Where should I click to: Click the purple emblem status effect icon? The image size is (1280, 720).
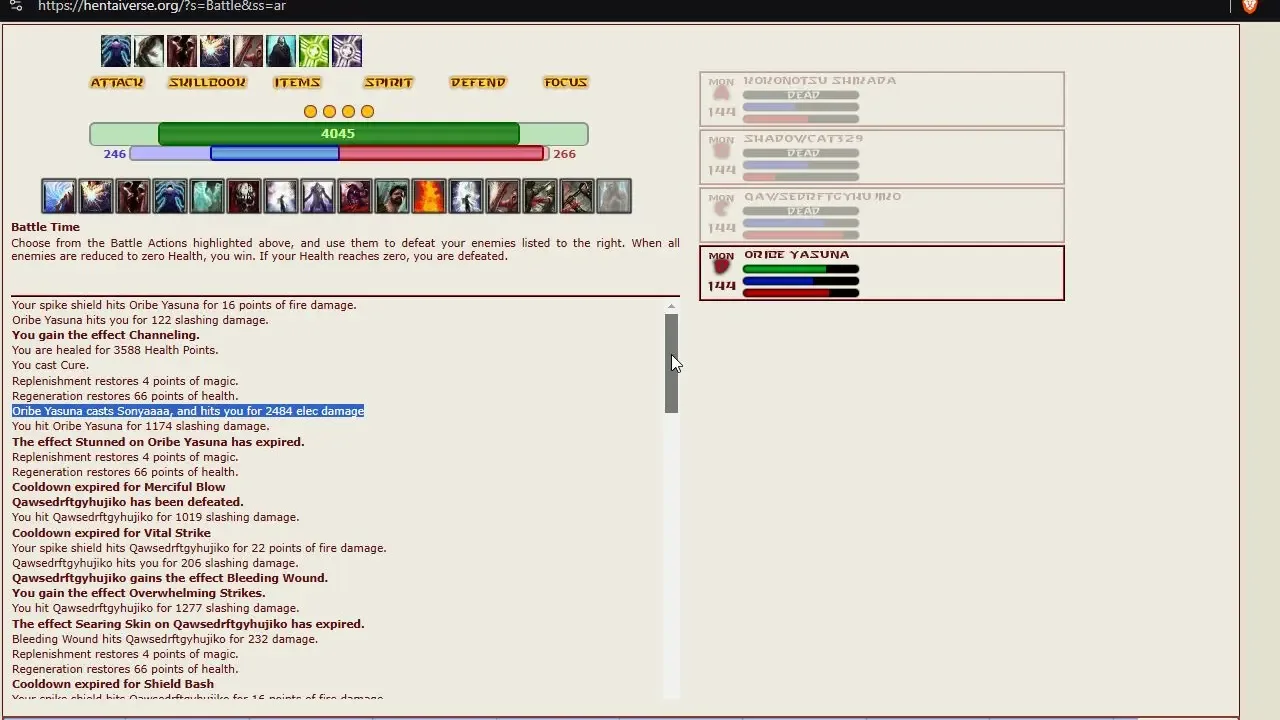(x=347, y=51)
